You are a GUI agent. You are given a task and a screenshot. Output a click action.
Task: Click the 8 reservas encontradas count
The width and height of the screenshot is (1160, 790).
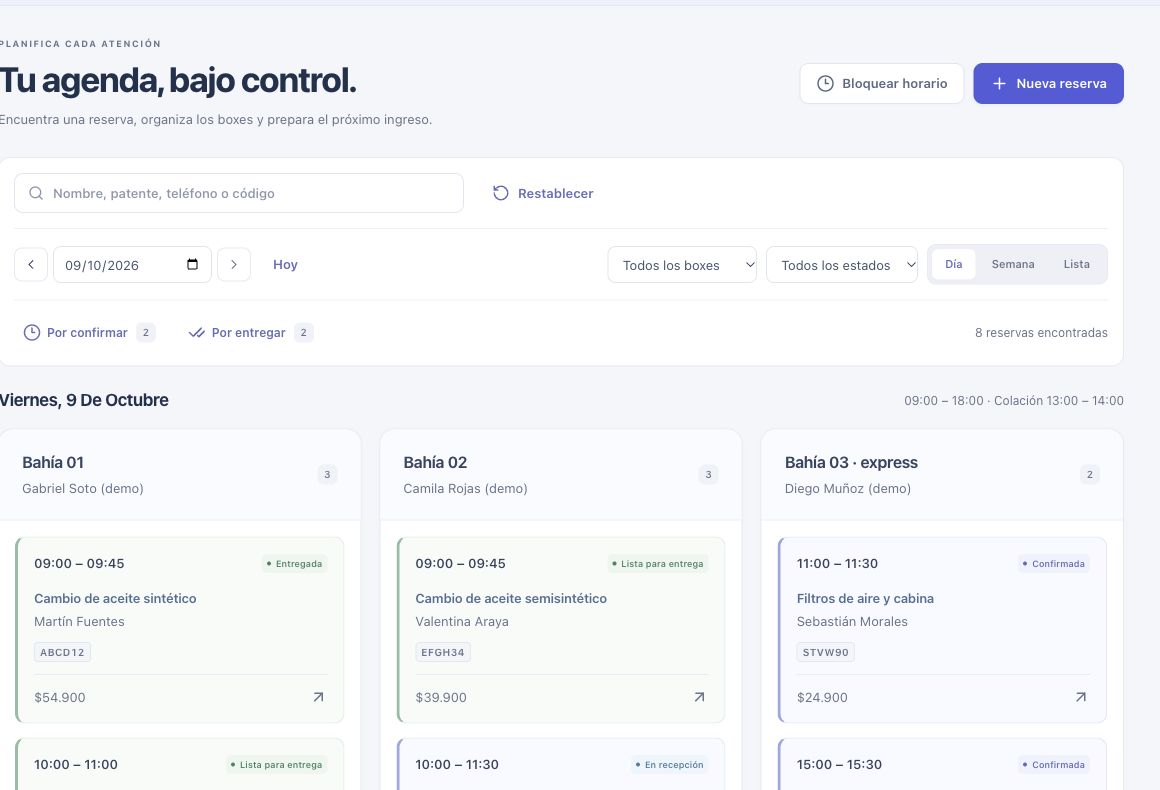tap(1041, 333)
